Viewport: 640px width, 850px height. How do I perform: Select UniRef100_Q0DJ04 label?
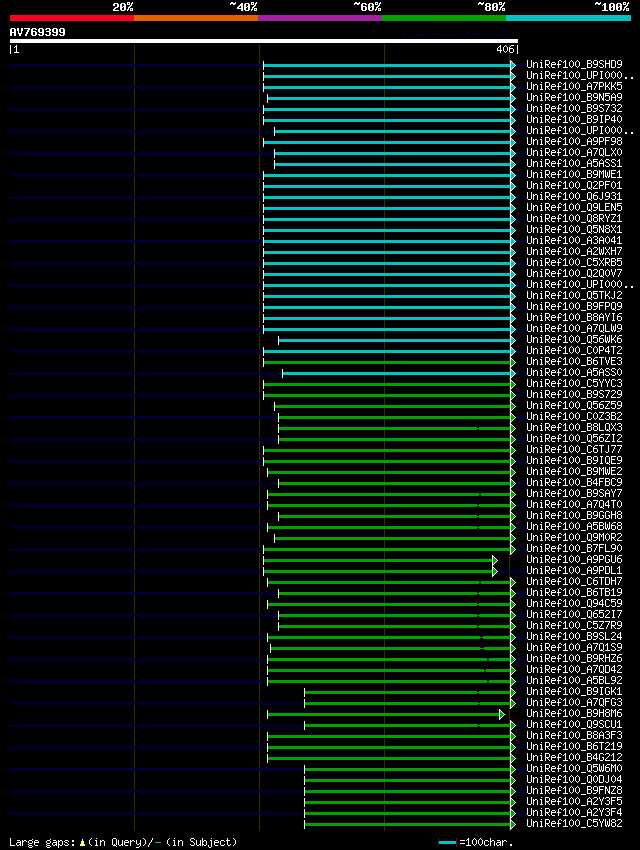574,780
